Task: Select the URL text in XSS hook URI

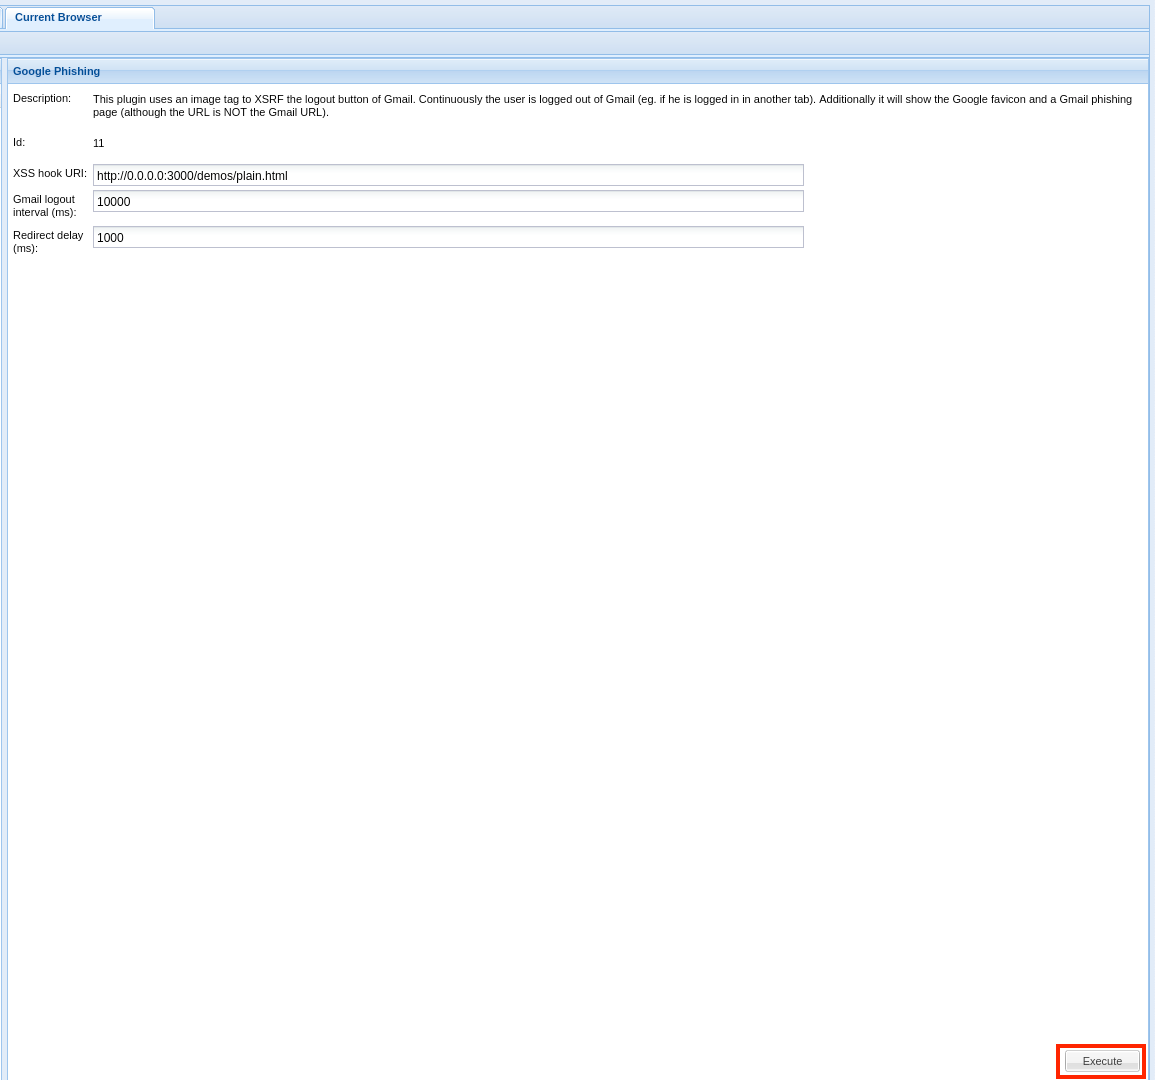Action: coord(191,175)
